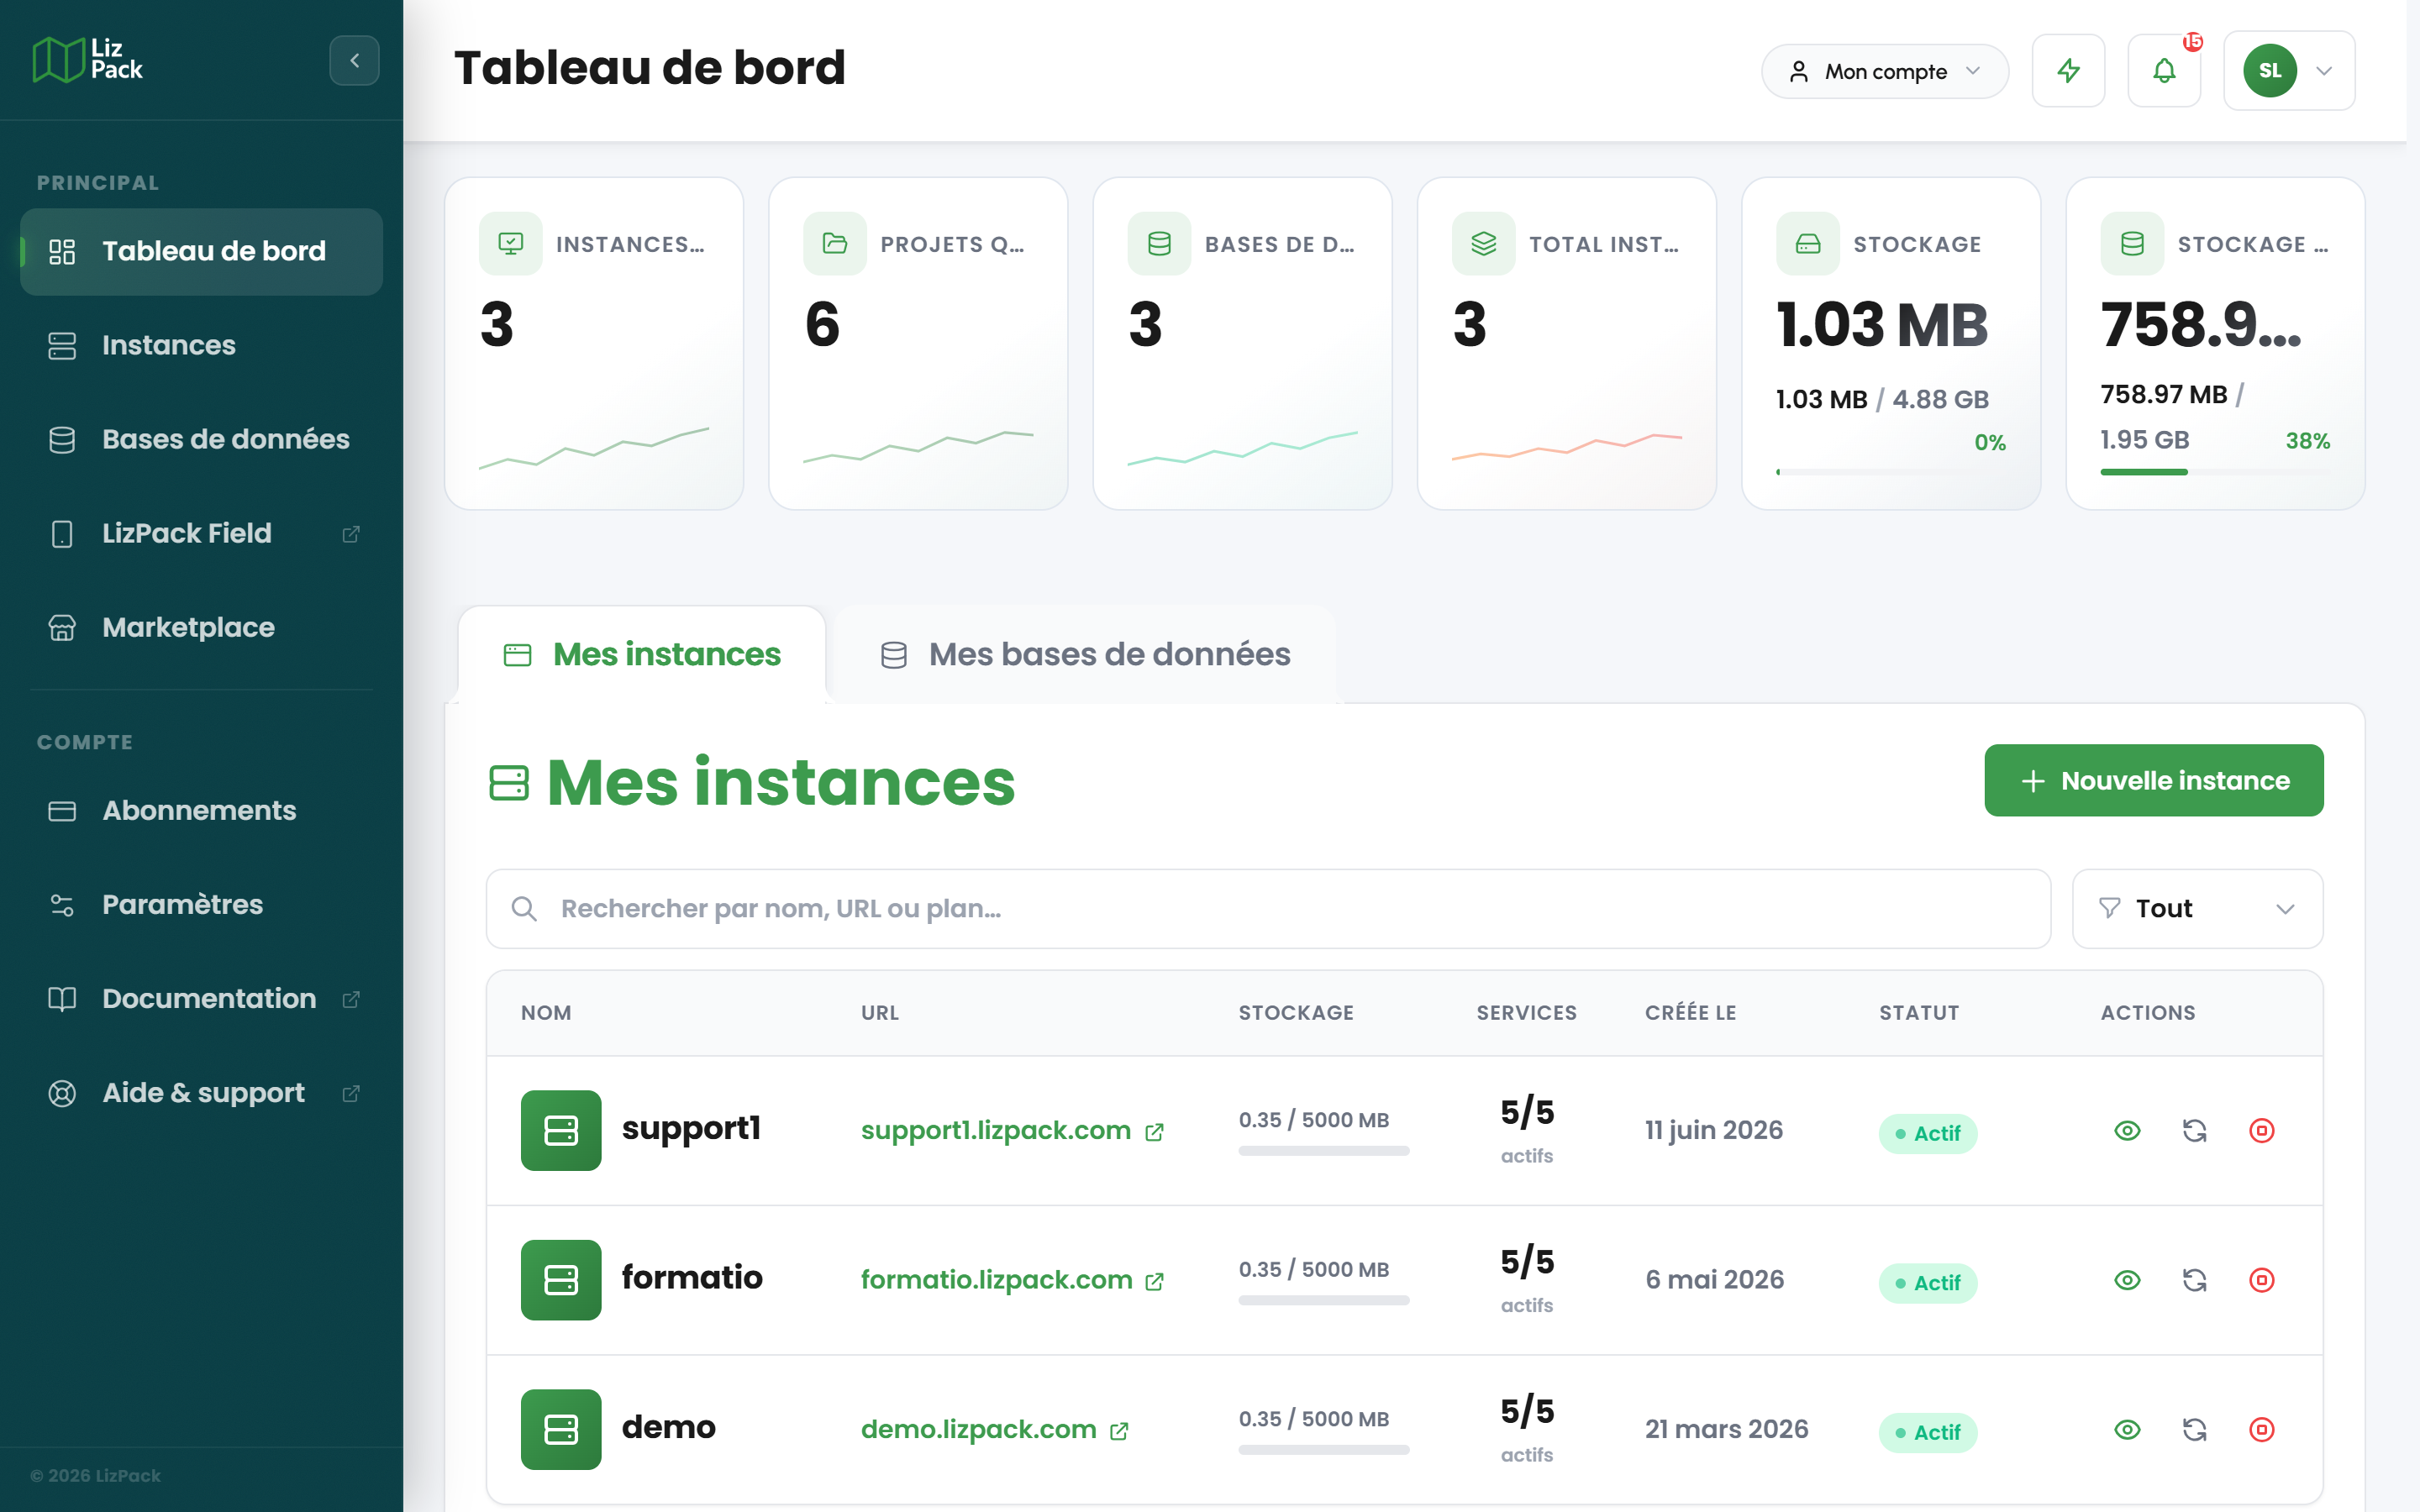
Task: Expand the Mon compte dropdown
Action: (x=1885, y=71)
